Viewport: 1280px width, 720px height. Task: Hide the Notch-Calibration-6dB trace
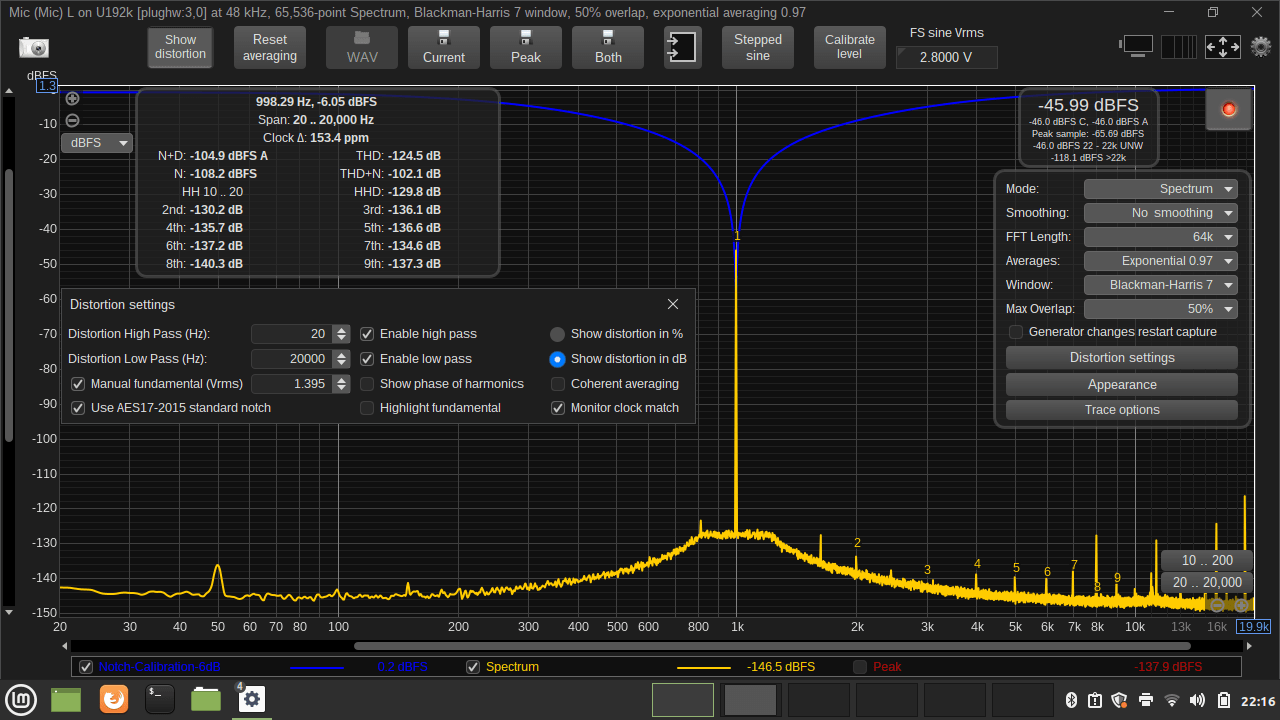tap(86, 667)
